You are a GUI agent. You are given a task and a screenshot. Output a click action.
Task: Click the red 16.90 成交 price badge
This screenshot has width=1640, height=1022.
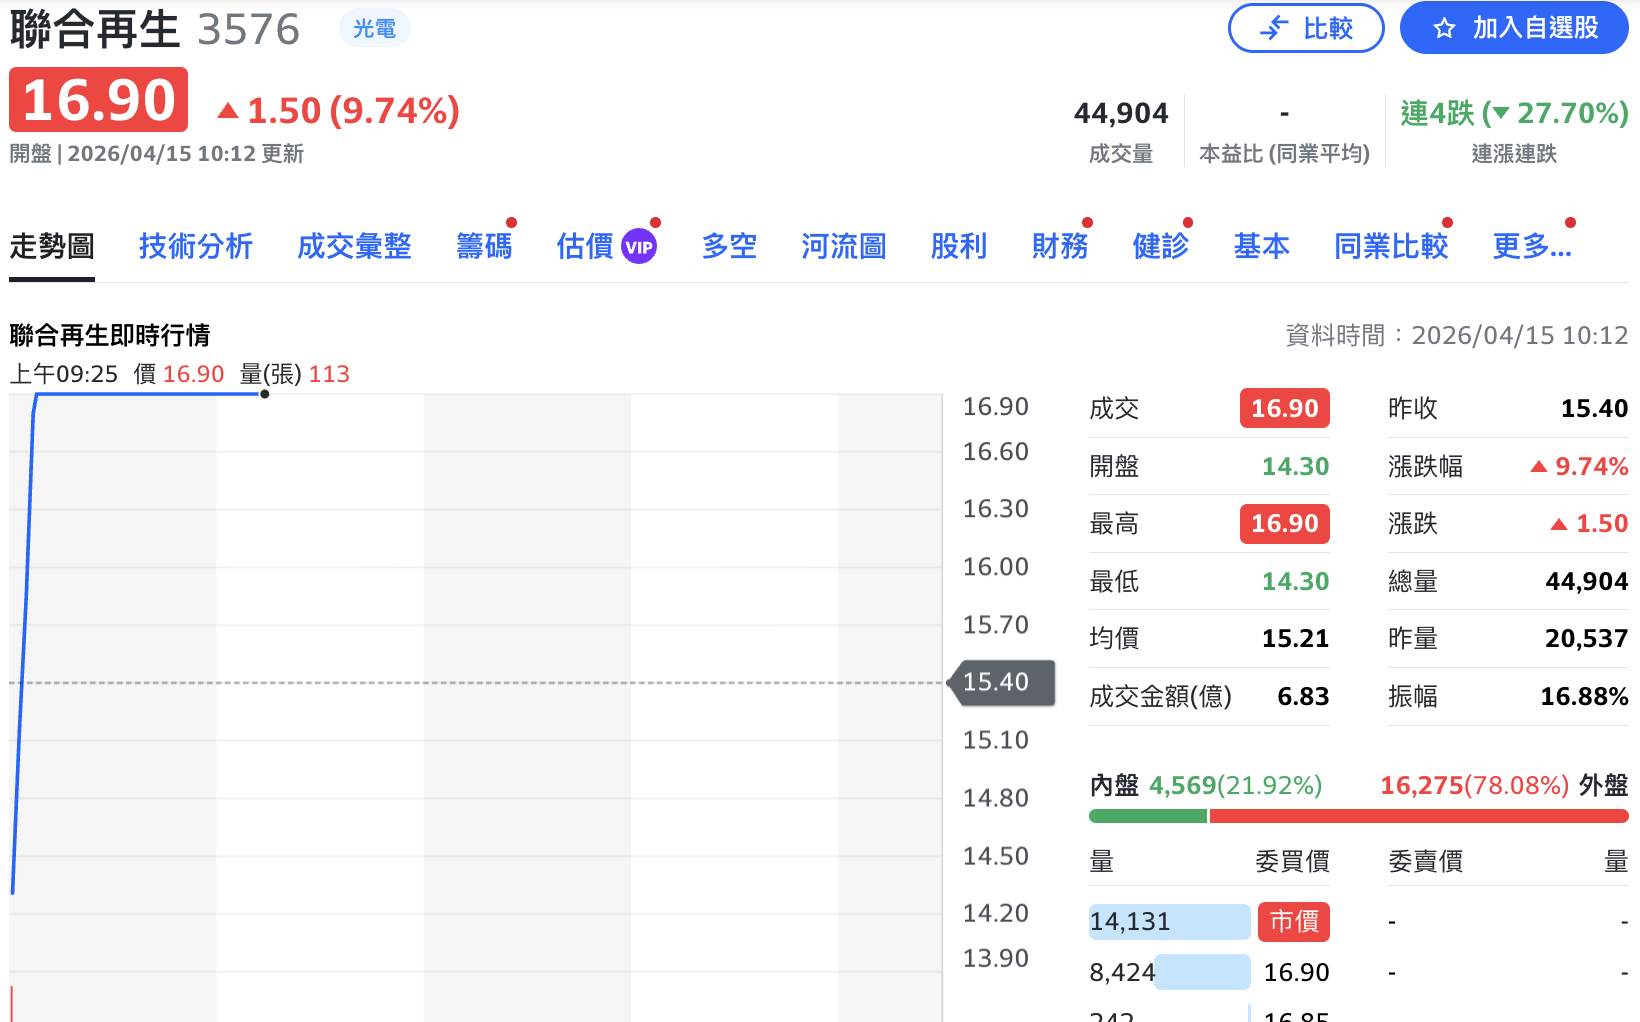[x=1284, y=408]
